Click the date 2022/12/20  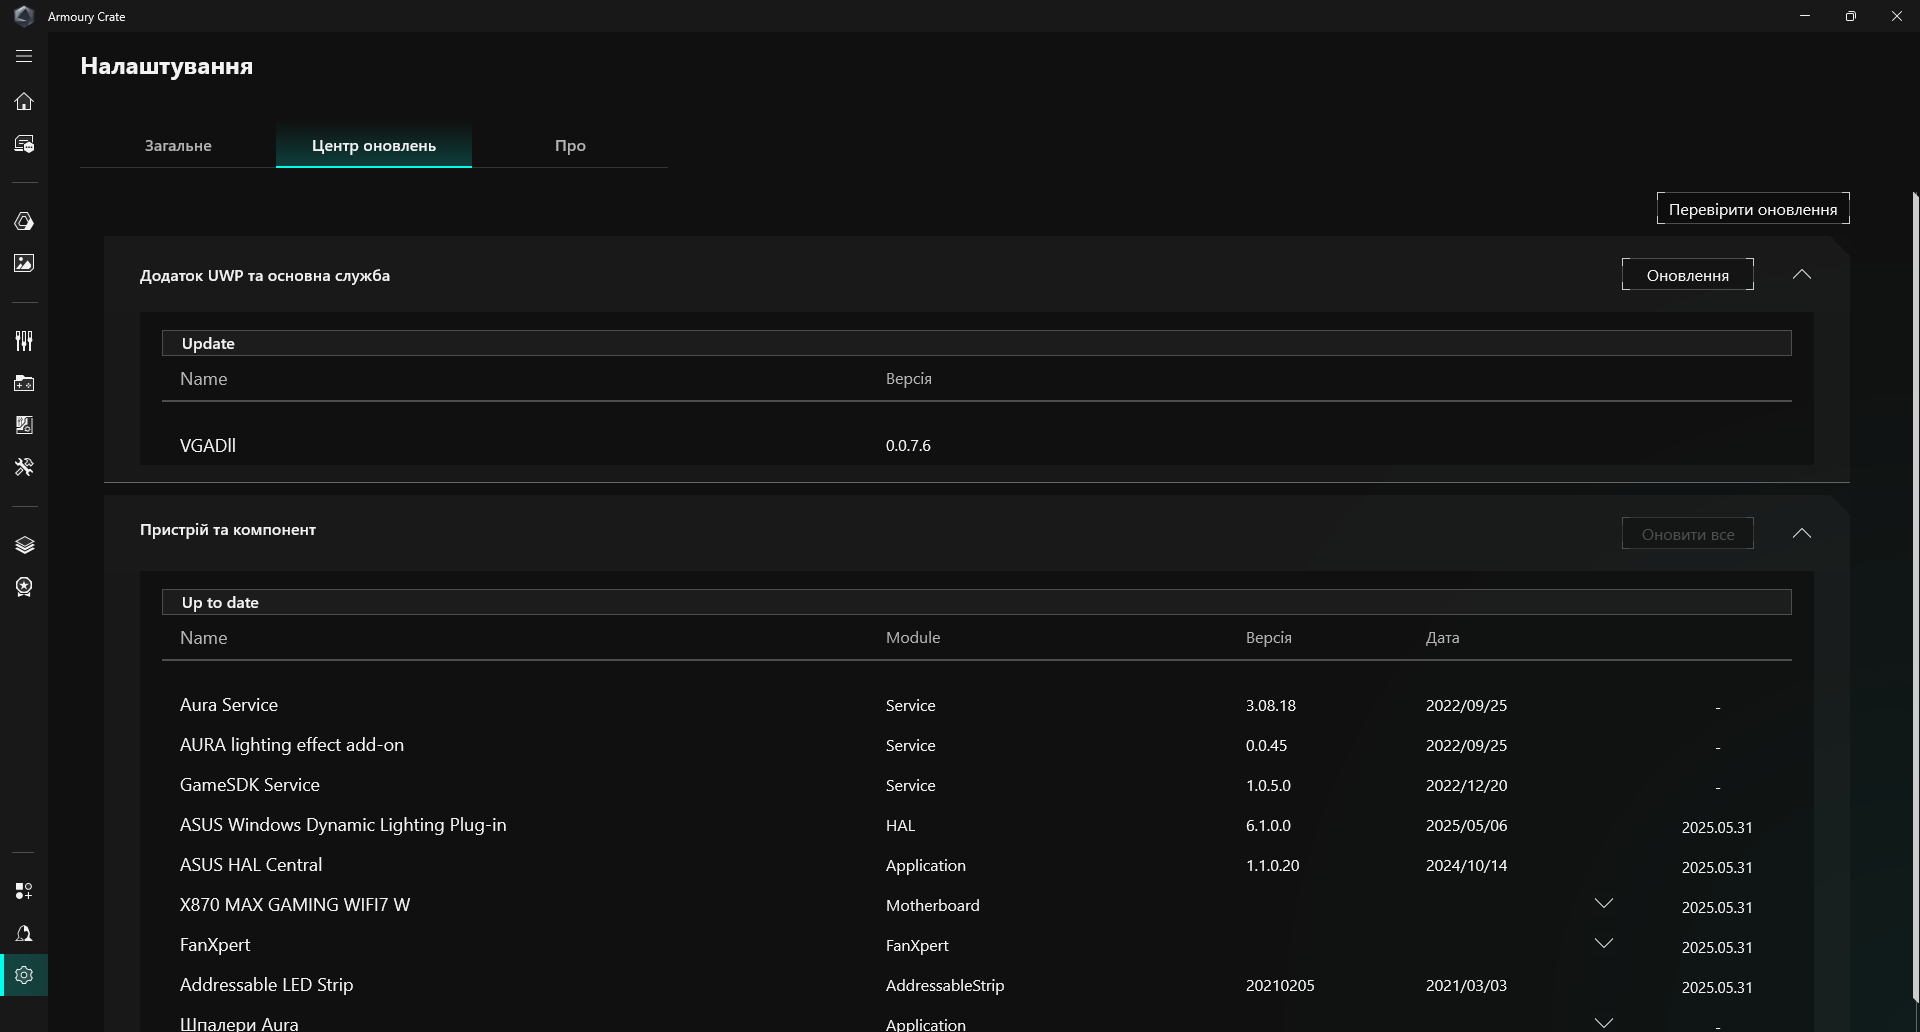(1466, 786)
